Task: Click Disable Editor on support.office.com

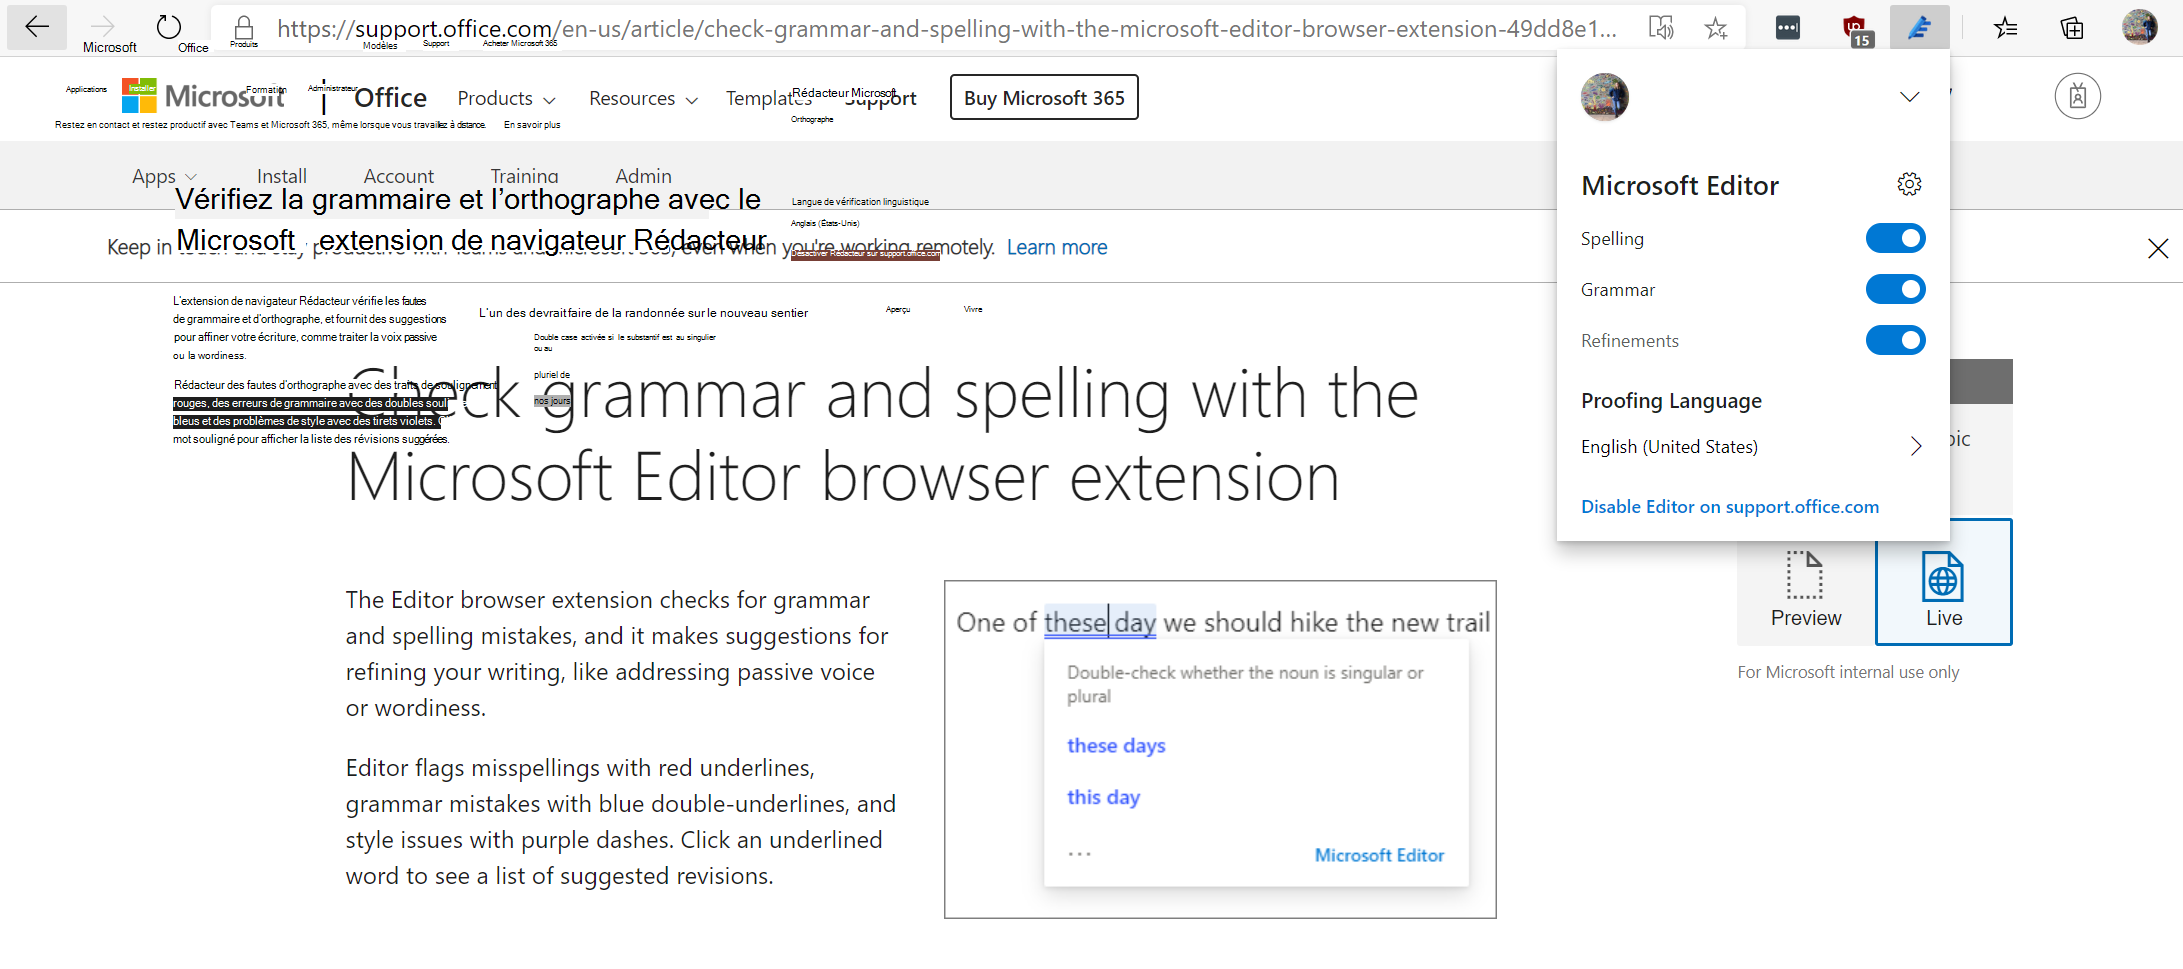Action: 1729,506
